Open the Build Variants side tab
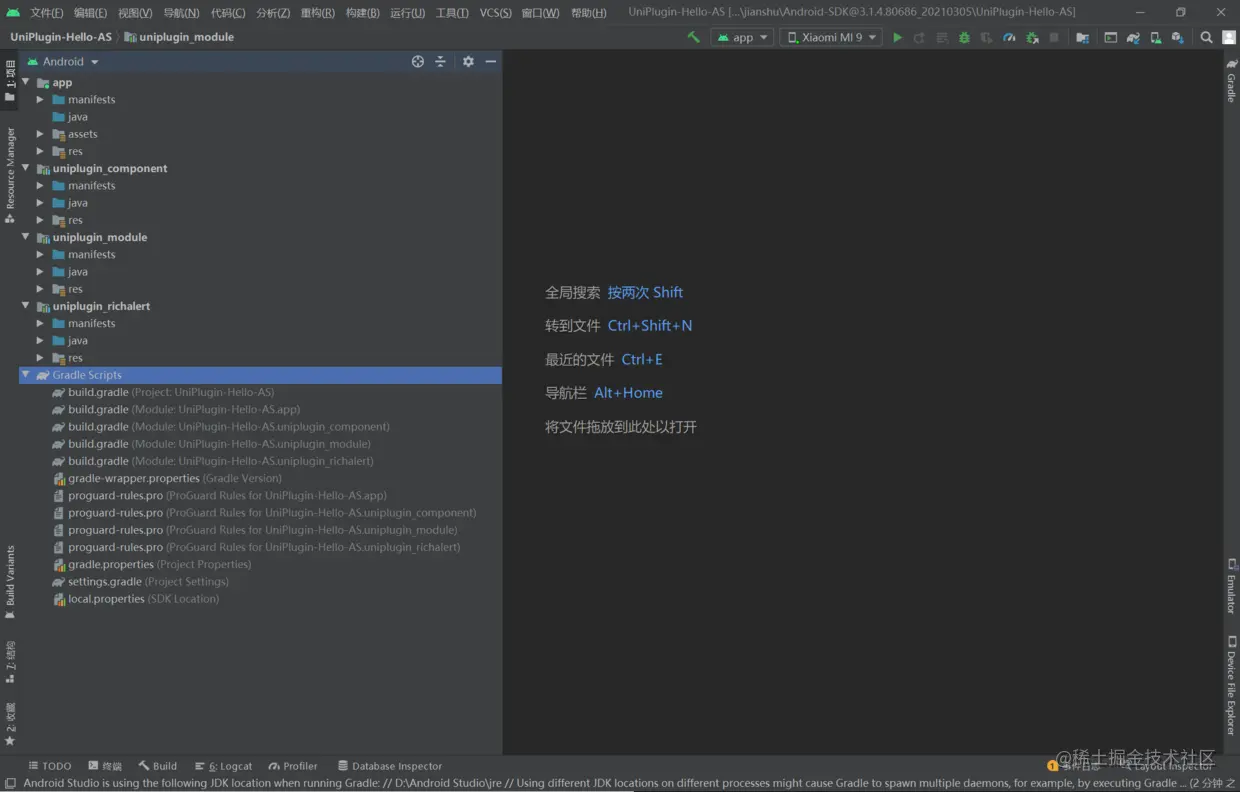The image size is (1240, 792). [x=10, y=582]
